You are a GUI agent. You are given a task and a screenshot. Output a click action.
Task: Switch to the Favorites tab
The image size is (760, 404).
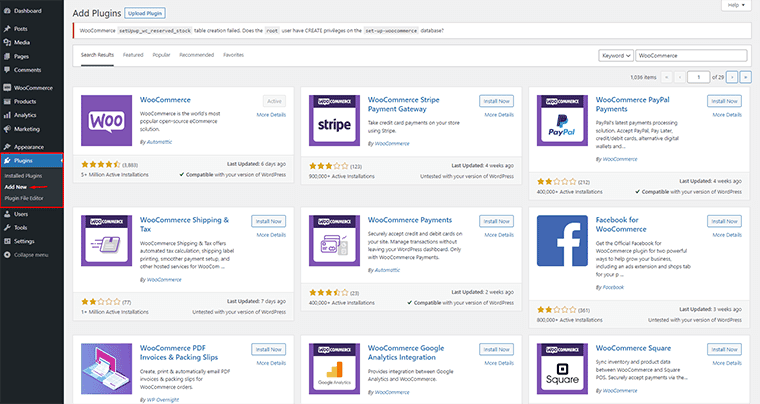(234, 55)
